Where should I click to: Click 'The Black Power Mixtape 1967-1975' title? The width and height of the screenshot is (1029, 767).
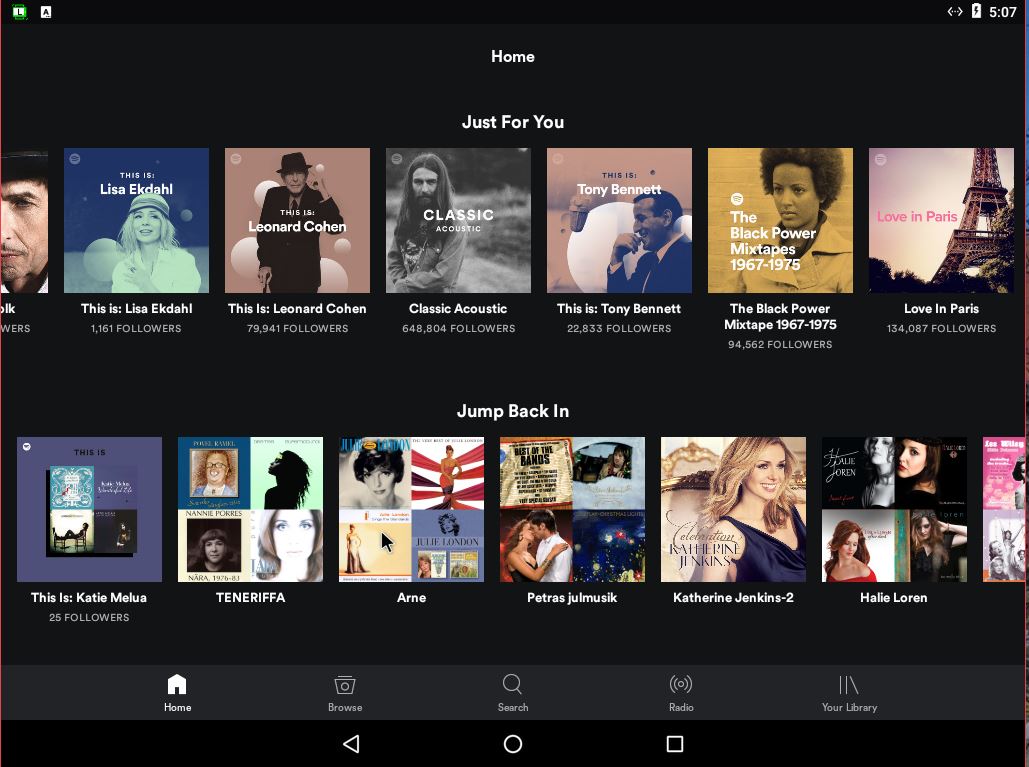[x=780, y=316]
